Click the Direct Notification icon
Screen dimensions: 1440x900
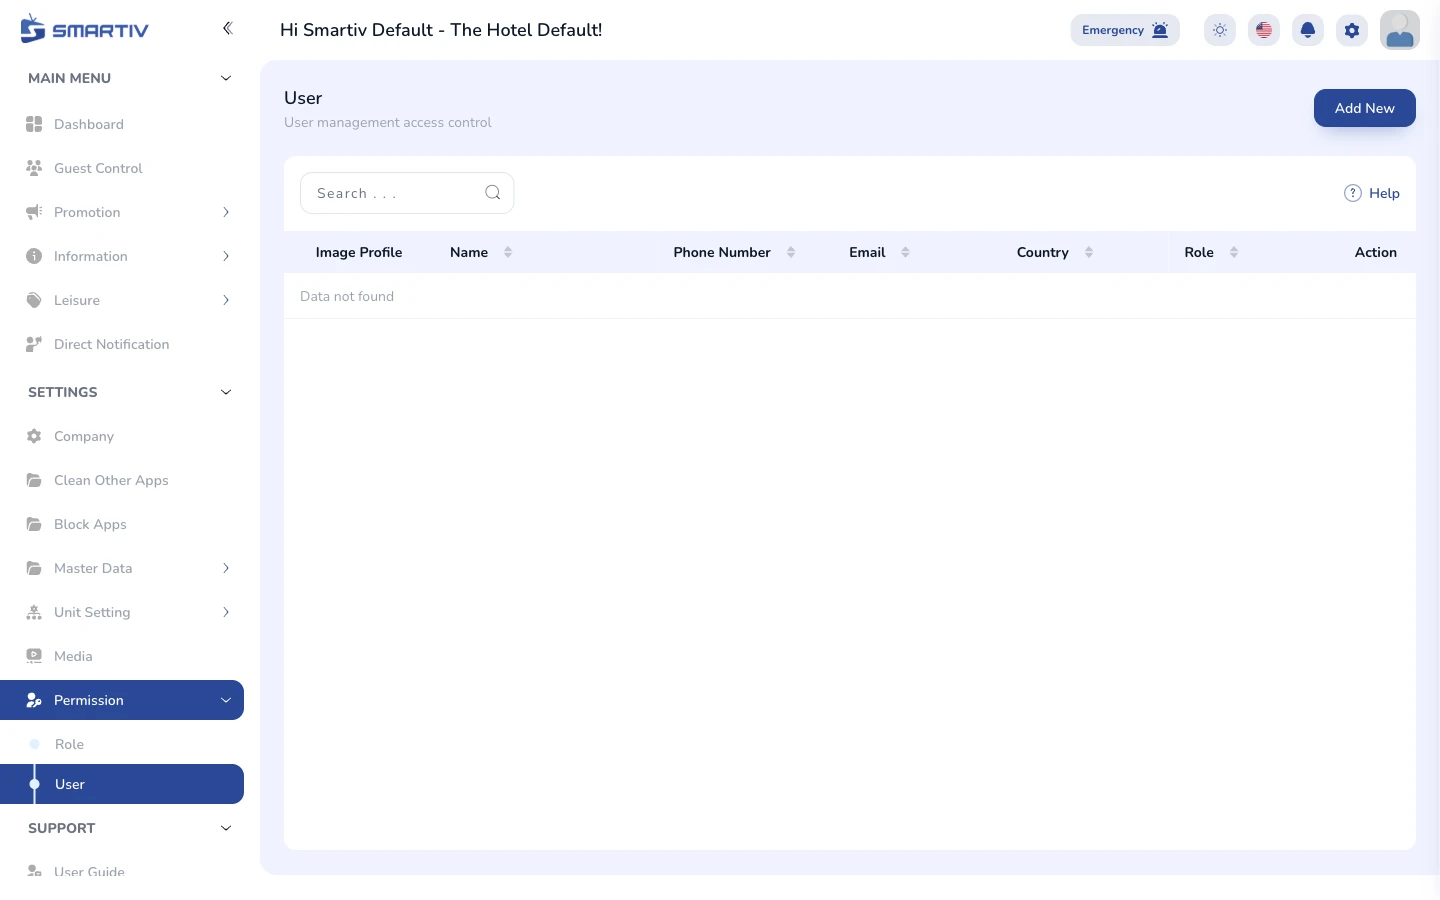(x=34, y=344)
